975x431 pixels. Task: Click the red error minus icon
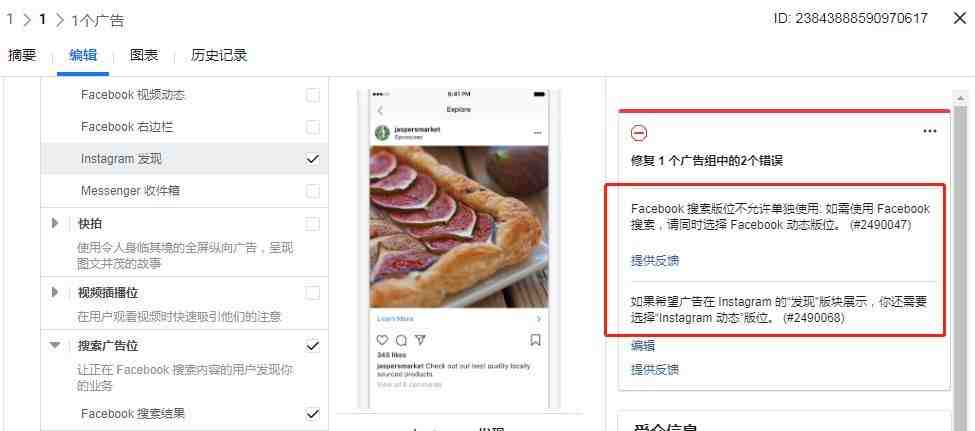click(639, 132)
